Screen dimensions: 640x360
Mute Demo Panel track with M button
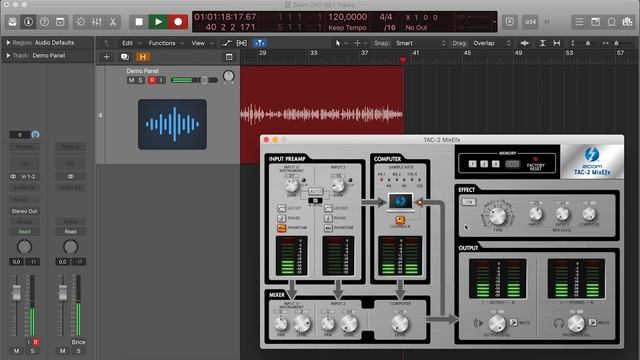pyautogui.click(x=131, y=80)
